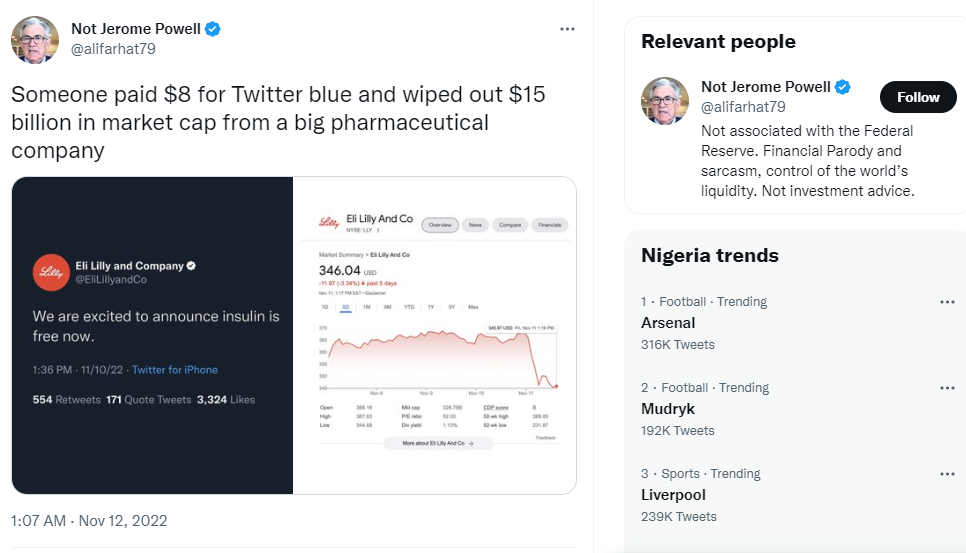The image size is (966, 553).
Task: Follow Not Jerome Powell
Action: [917, 97]
